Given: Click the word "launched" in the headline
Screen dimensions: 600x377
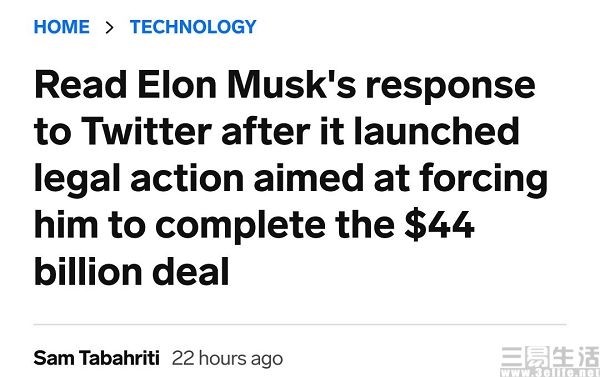Looking at the screenshot, I should coord(437,131).
